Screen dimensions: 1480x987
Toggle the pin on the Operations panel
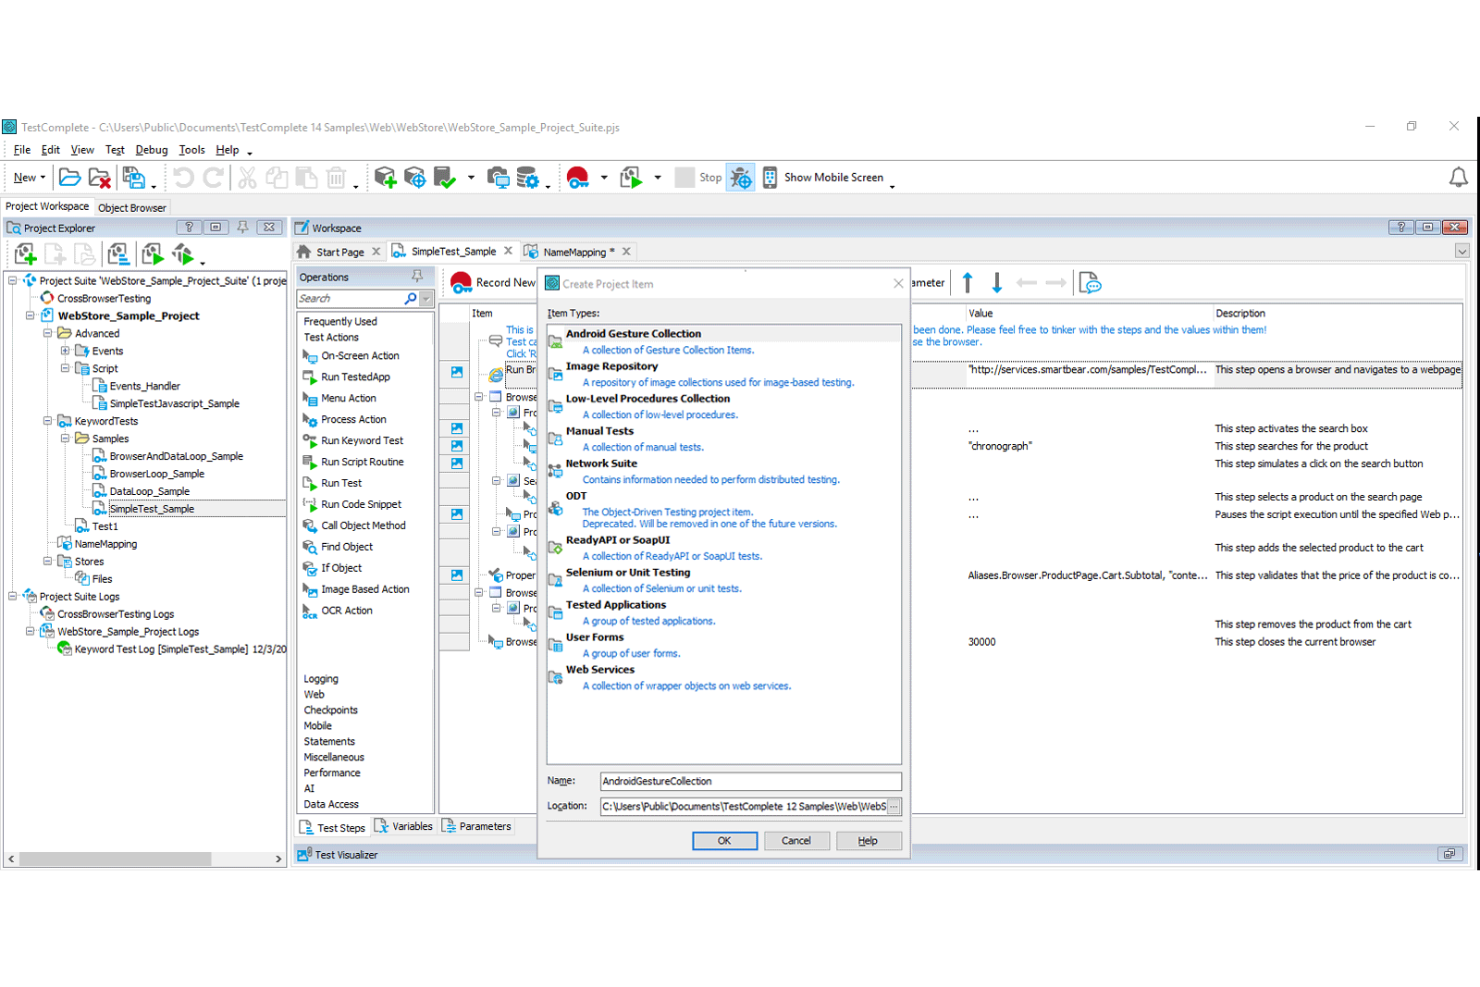[x=417, y=276]
